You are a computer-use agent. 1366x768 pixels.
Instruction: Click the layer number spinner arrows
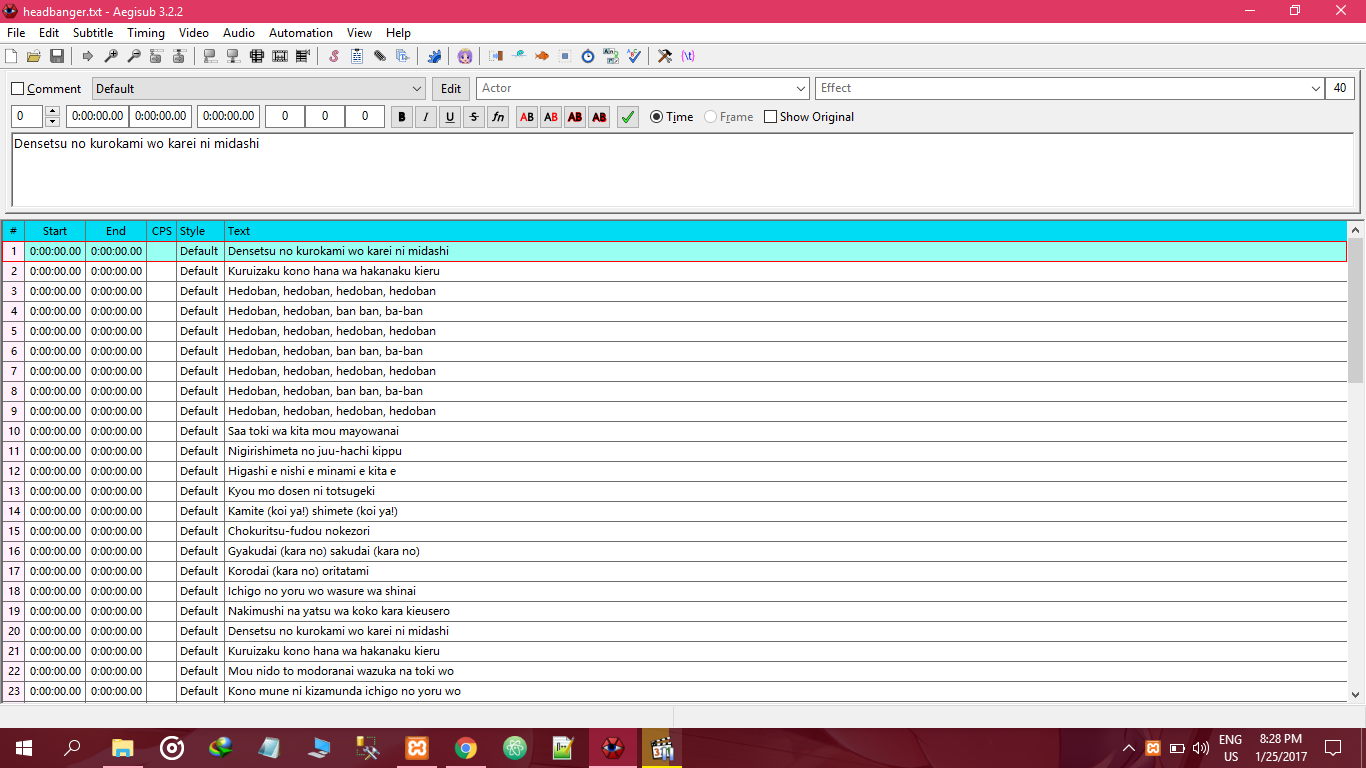pyautogui.click(x=53, y=117)
